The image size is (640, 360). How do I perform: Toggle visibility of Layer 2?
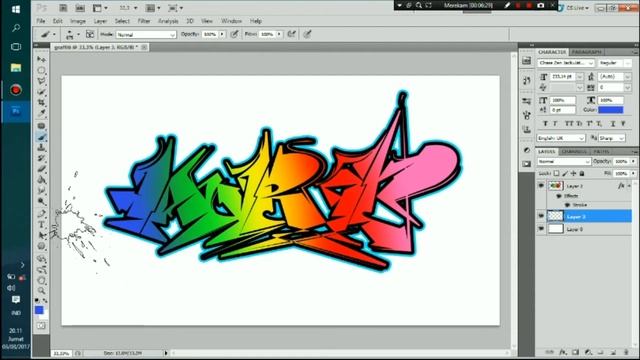541,185
